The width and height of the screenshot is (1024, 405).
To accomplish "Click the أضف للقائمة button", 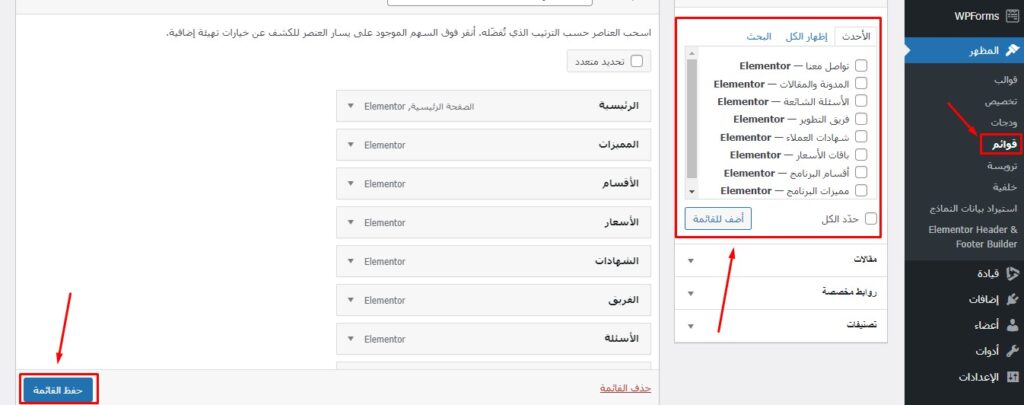I will point(718,219).
